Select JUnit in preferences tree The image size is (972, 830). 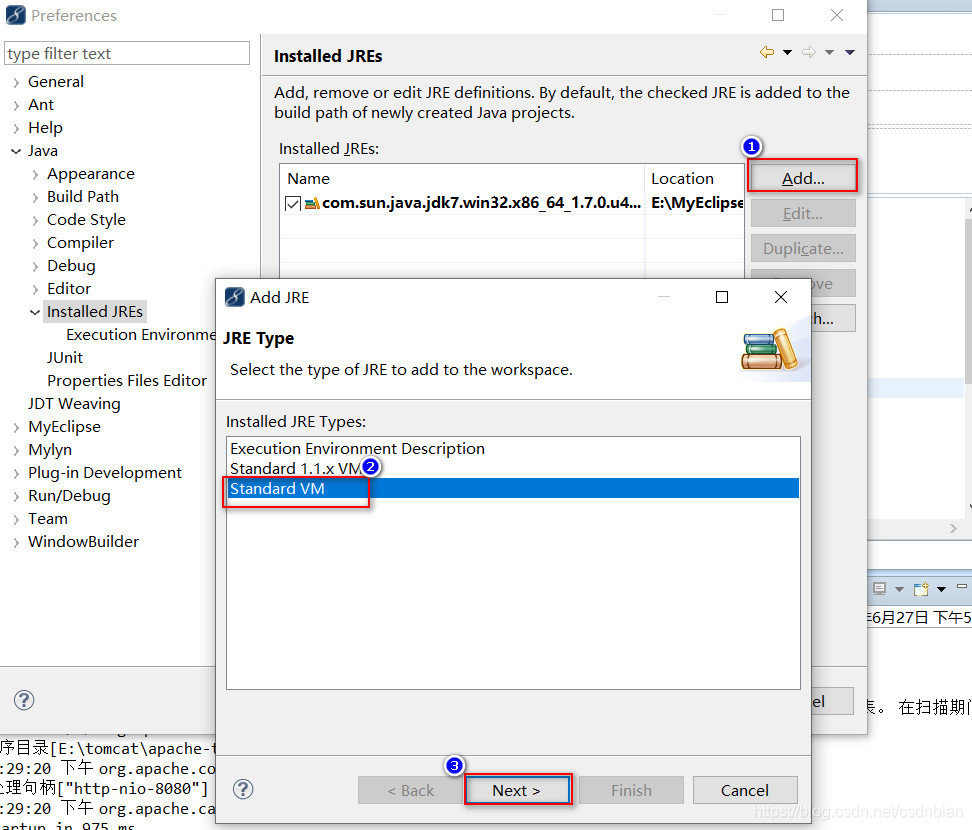point(64,358)
